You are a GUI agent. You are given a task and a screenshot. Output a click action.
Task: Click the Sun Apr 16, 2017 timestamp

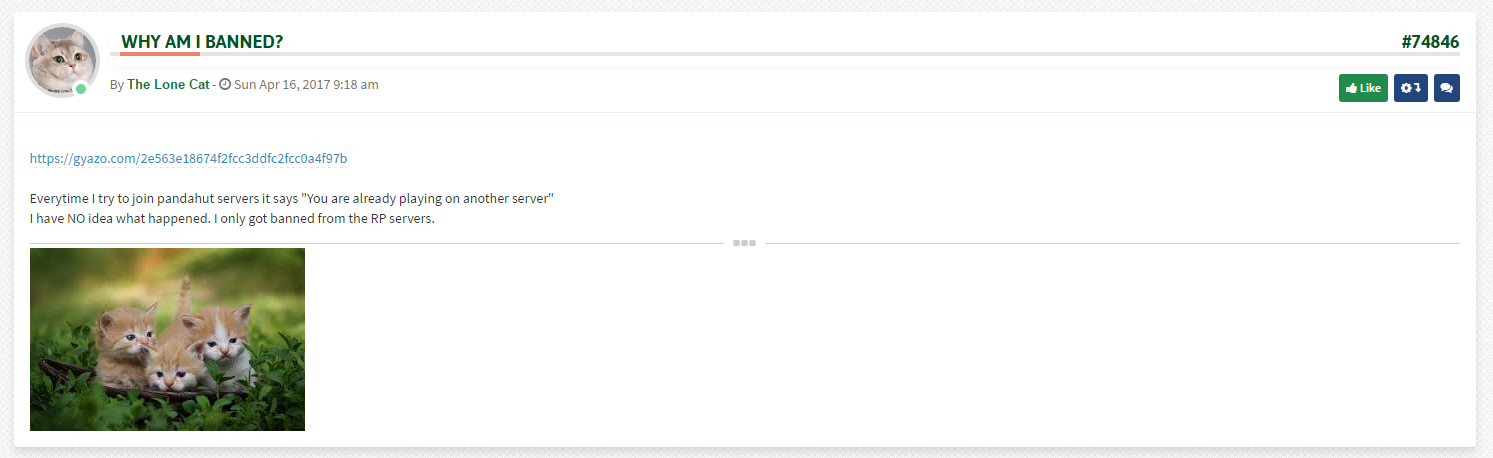pos(306,85)
